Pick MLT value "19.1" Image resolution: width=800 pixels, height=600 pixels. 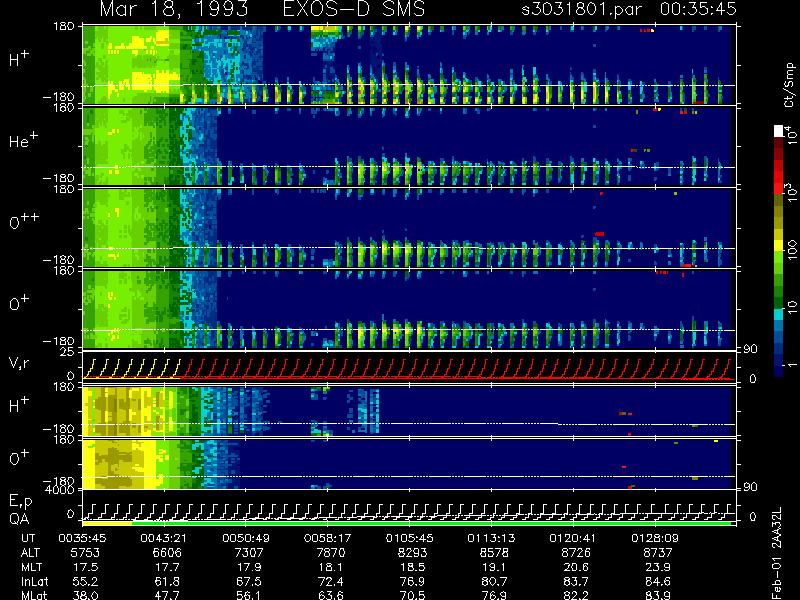[495, 567]
